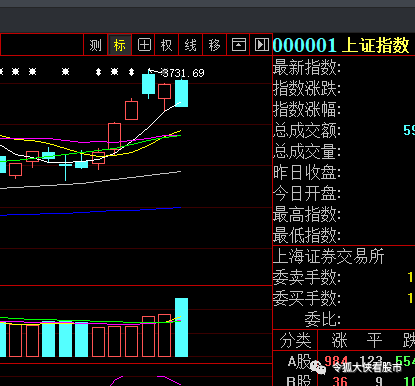The height and width of the screenshot is (386, 415).
Task: Click the tallest cyan volume bar
Action: point(181,327)
